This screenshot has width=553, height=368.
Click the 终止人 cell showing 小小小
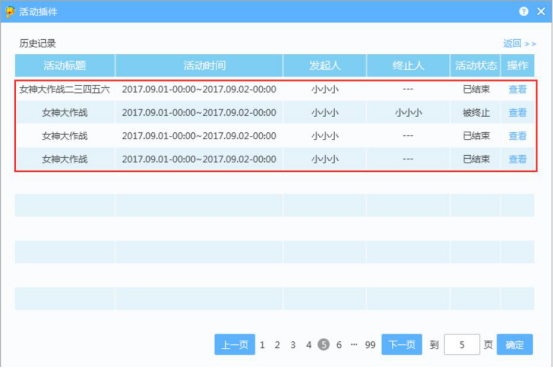pos(408,113)
